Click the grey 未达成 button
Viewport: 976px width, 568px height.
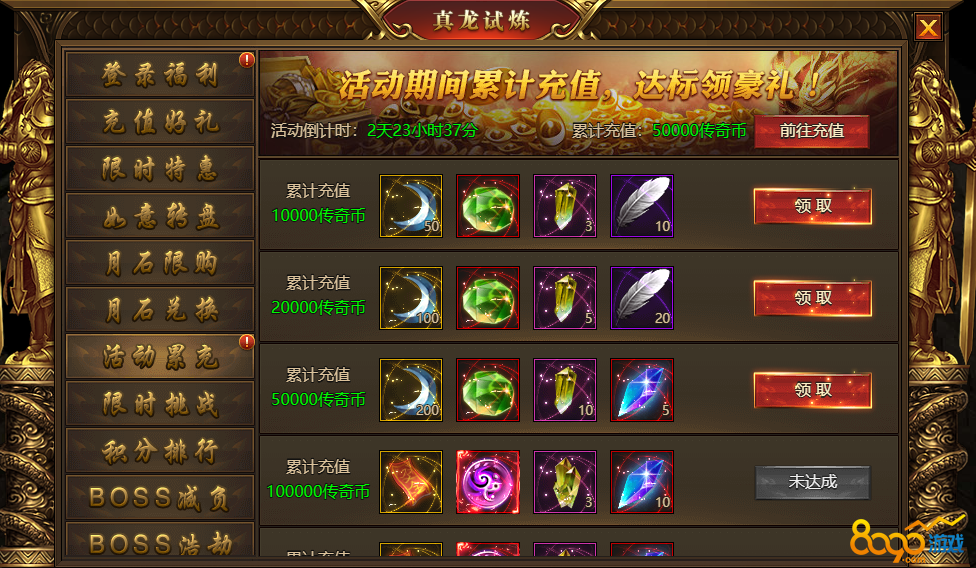point(812,482)
